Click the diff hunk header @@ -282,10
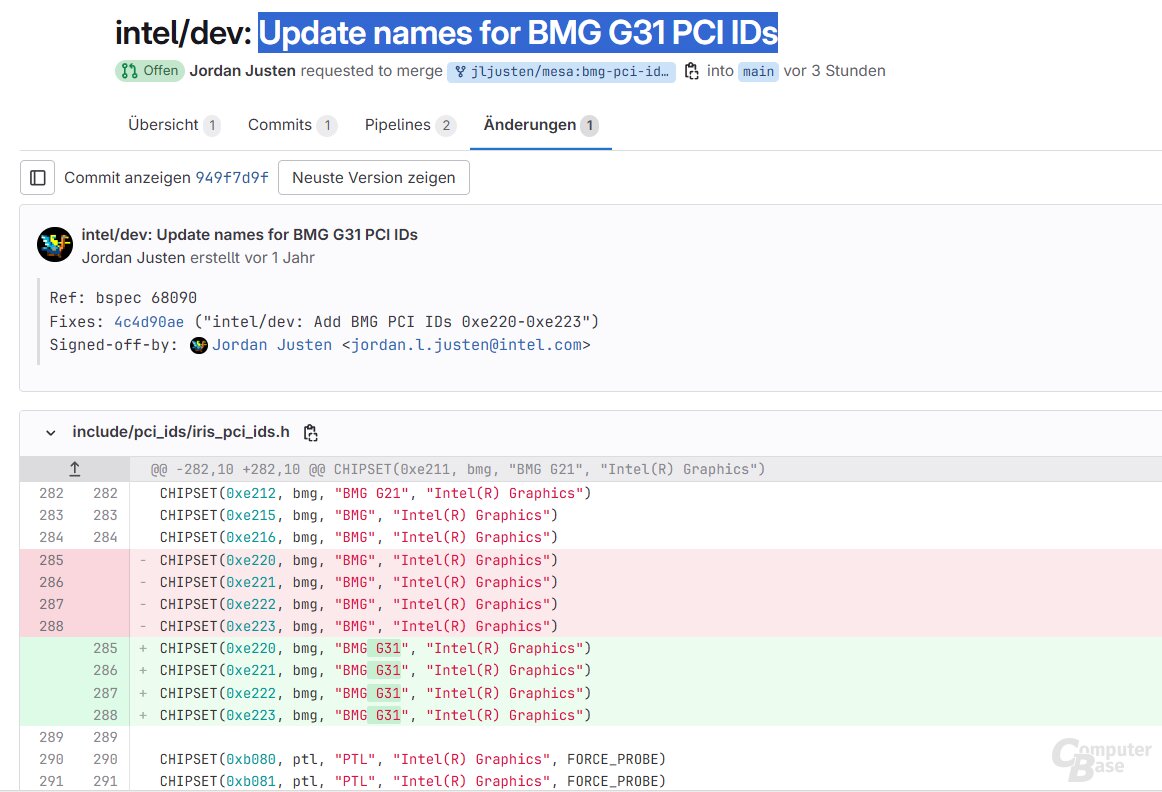Screen dimensions: 1162x792 click(x=458, y=469)
